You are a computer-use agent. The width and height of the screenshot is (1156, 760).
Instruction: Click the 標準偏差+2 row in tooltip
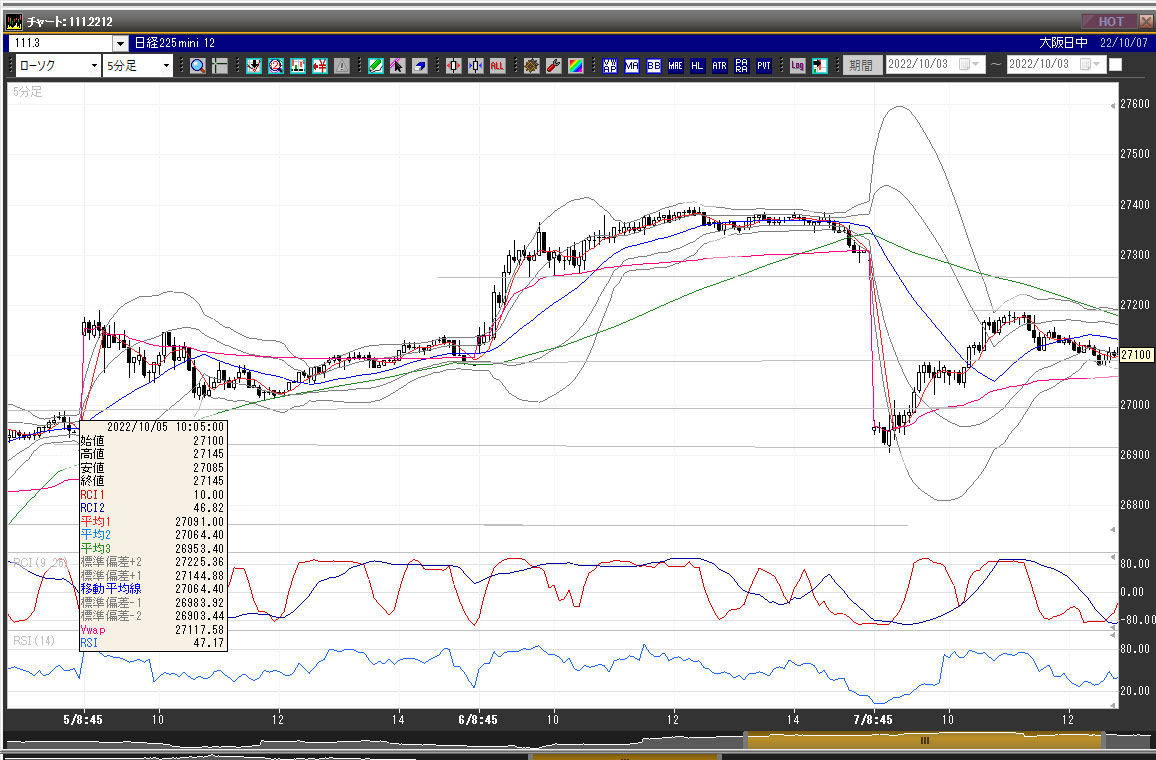point(153,562)
